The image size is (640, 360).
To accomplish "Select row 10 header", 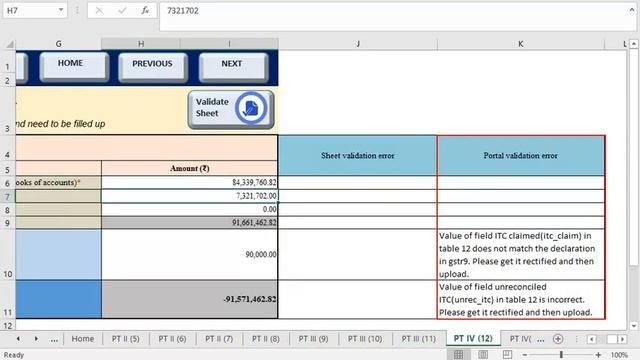I will pos(8,255).
